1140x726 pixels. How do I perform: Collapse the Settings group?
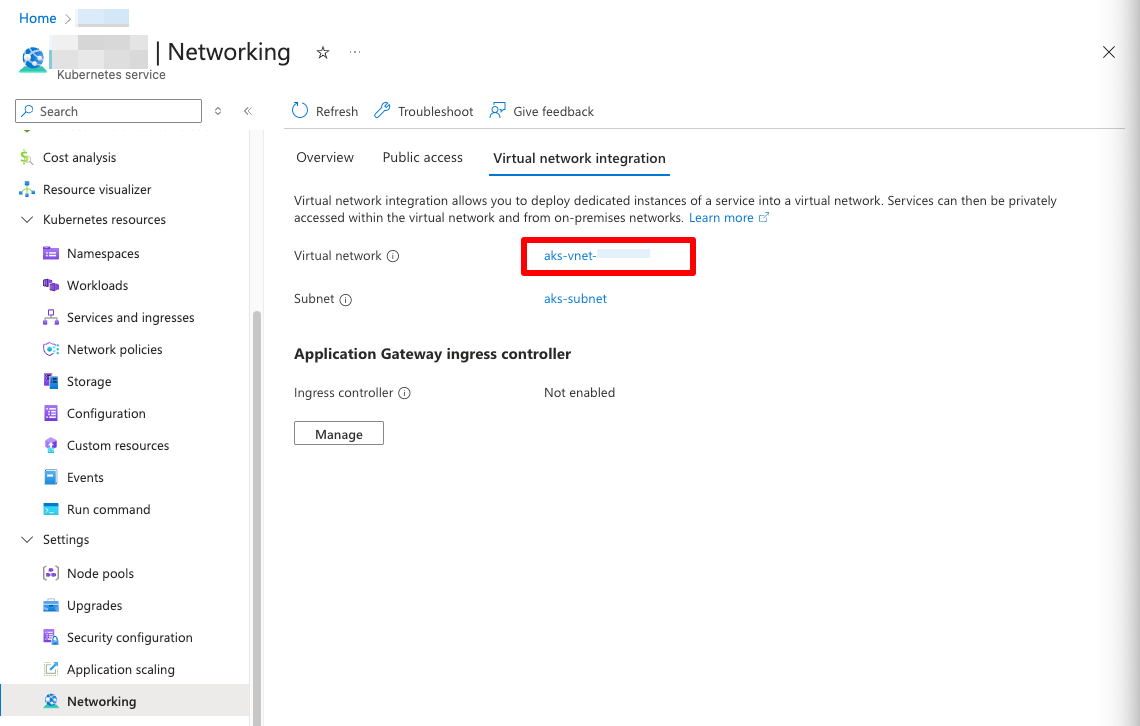27,539
